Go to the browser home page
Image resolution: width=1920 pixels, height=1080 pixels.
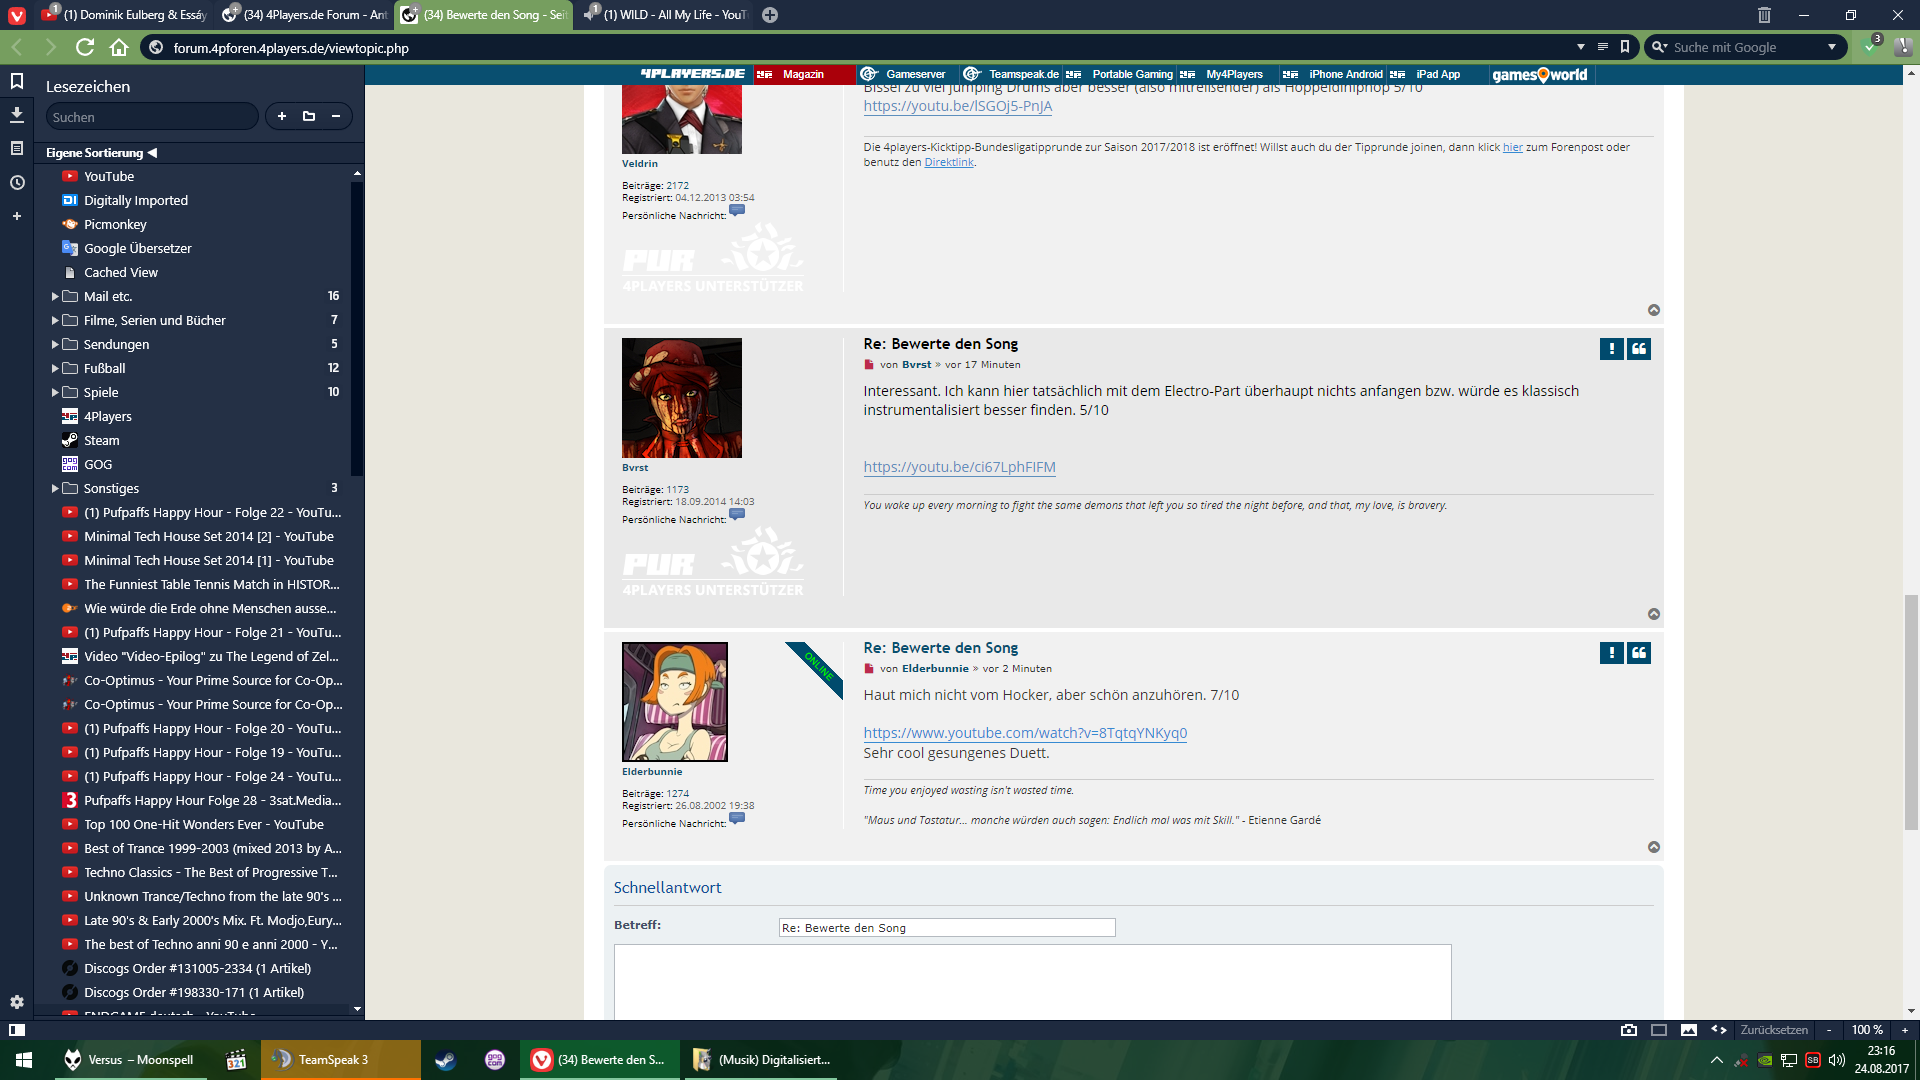(119, 47)
